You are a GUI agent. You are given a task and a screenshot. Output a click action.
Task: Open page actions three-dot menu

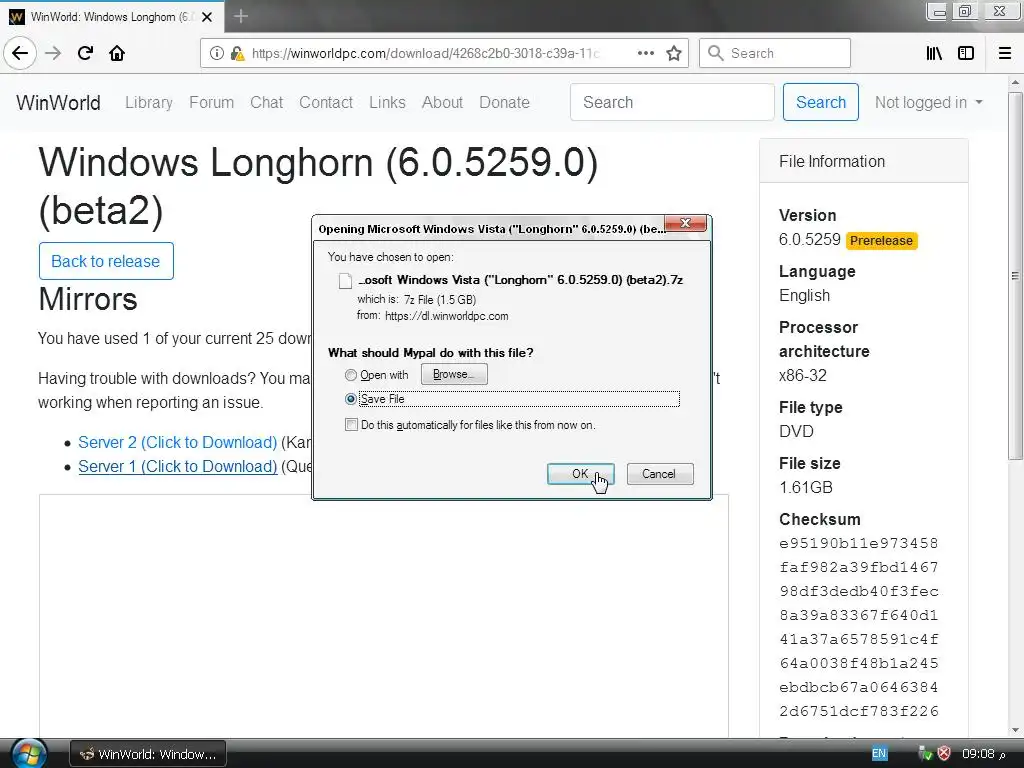click(x=645, y=53)
